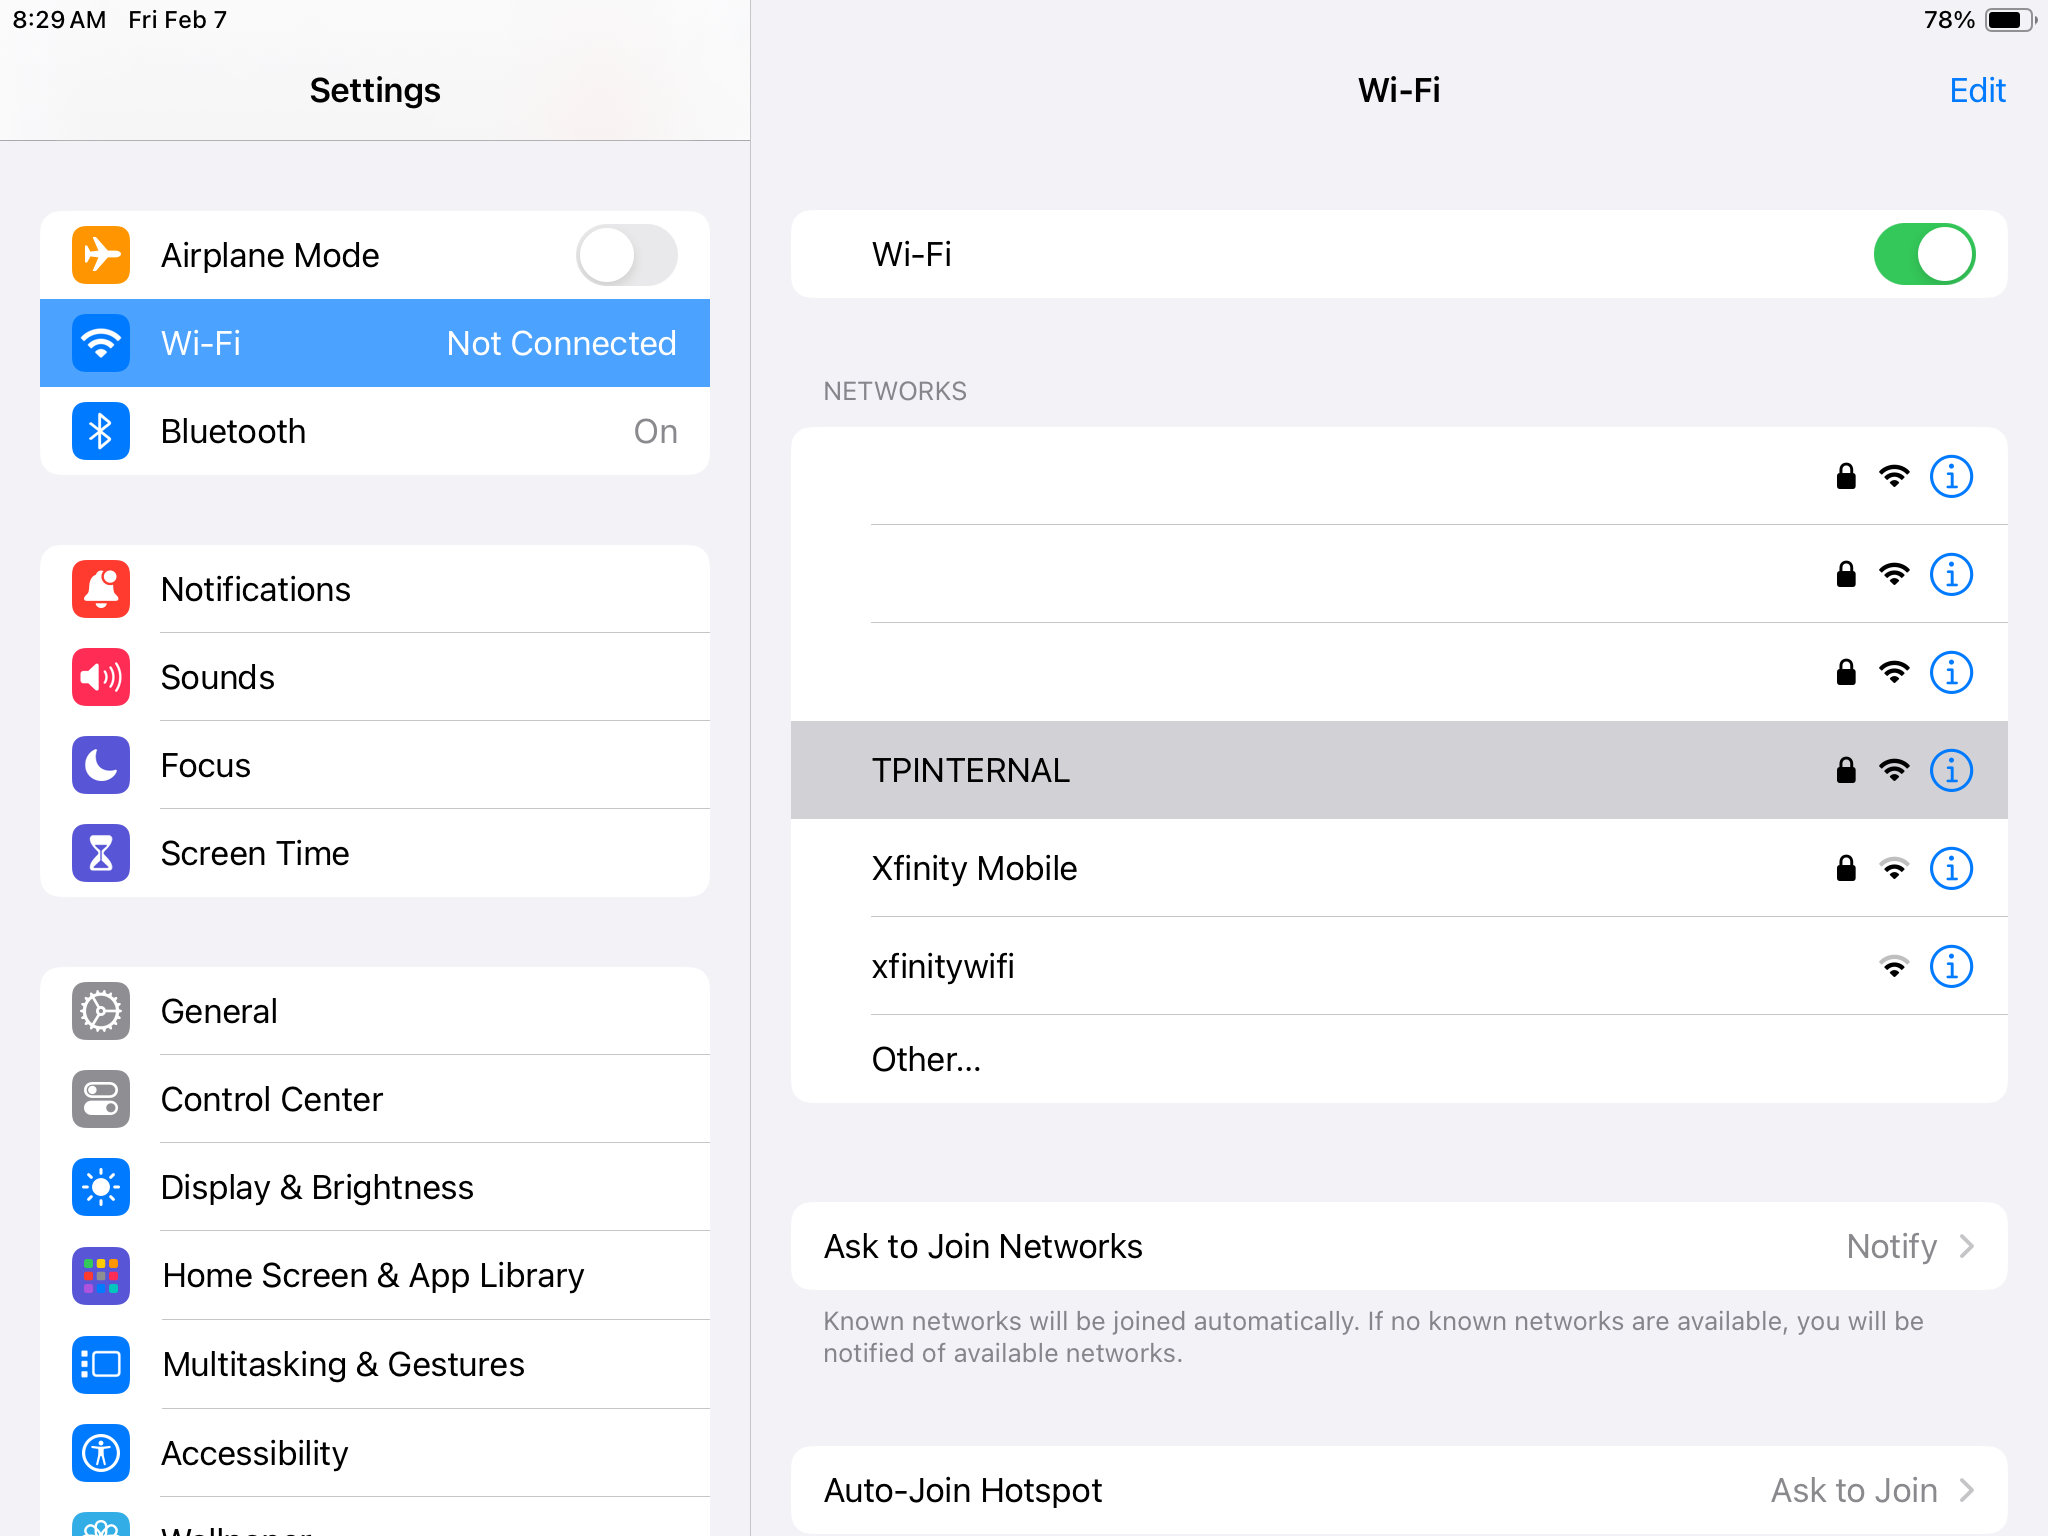Tap the Edit button
This screenshot has width=2048, height=1536.
[1976, 90]
